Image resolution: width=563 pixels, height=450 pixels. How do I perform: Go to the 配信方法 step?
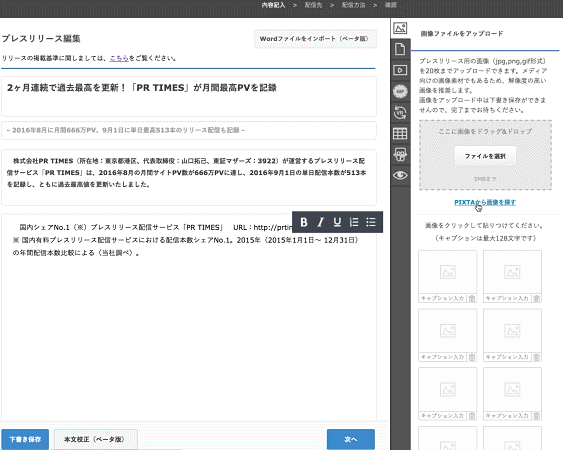(354, 5)
